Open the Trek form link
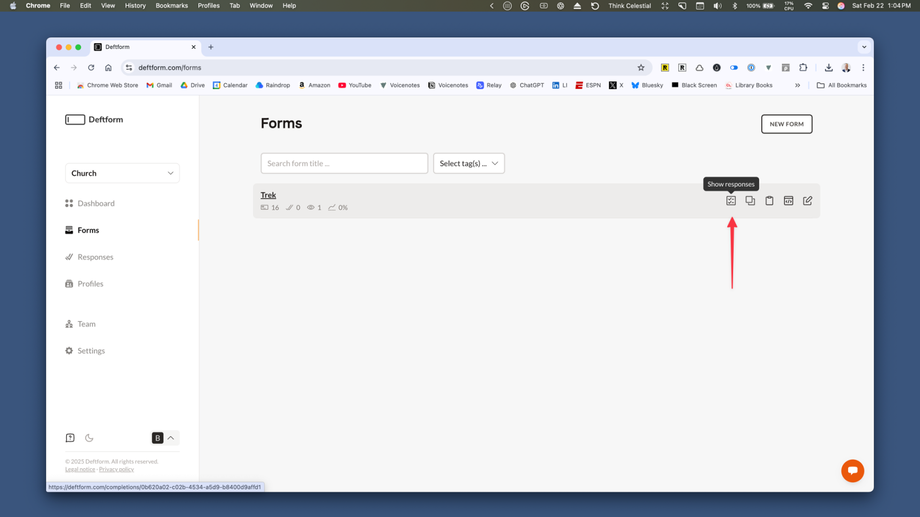Screen dimensions: 920x517 click(268, 195)
